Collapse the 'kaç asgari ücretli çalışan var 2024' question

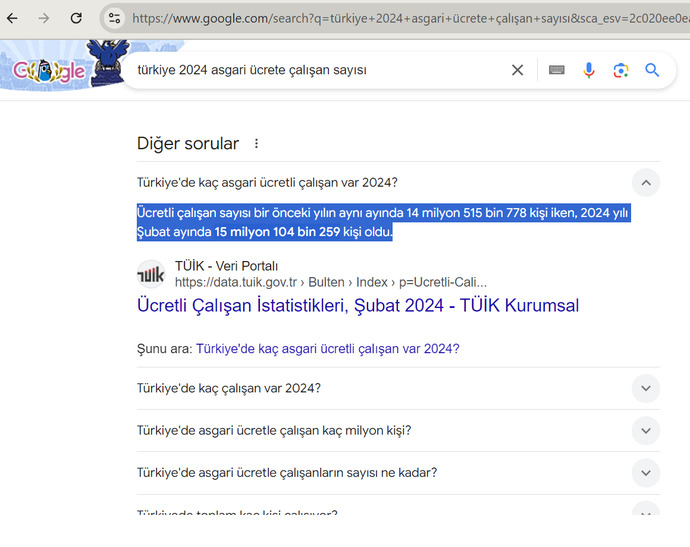click(x=646, y=183)
